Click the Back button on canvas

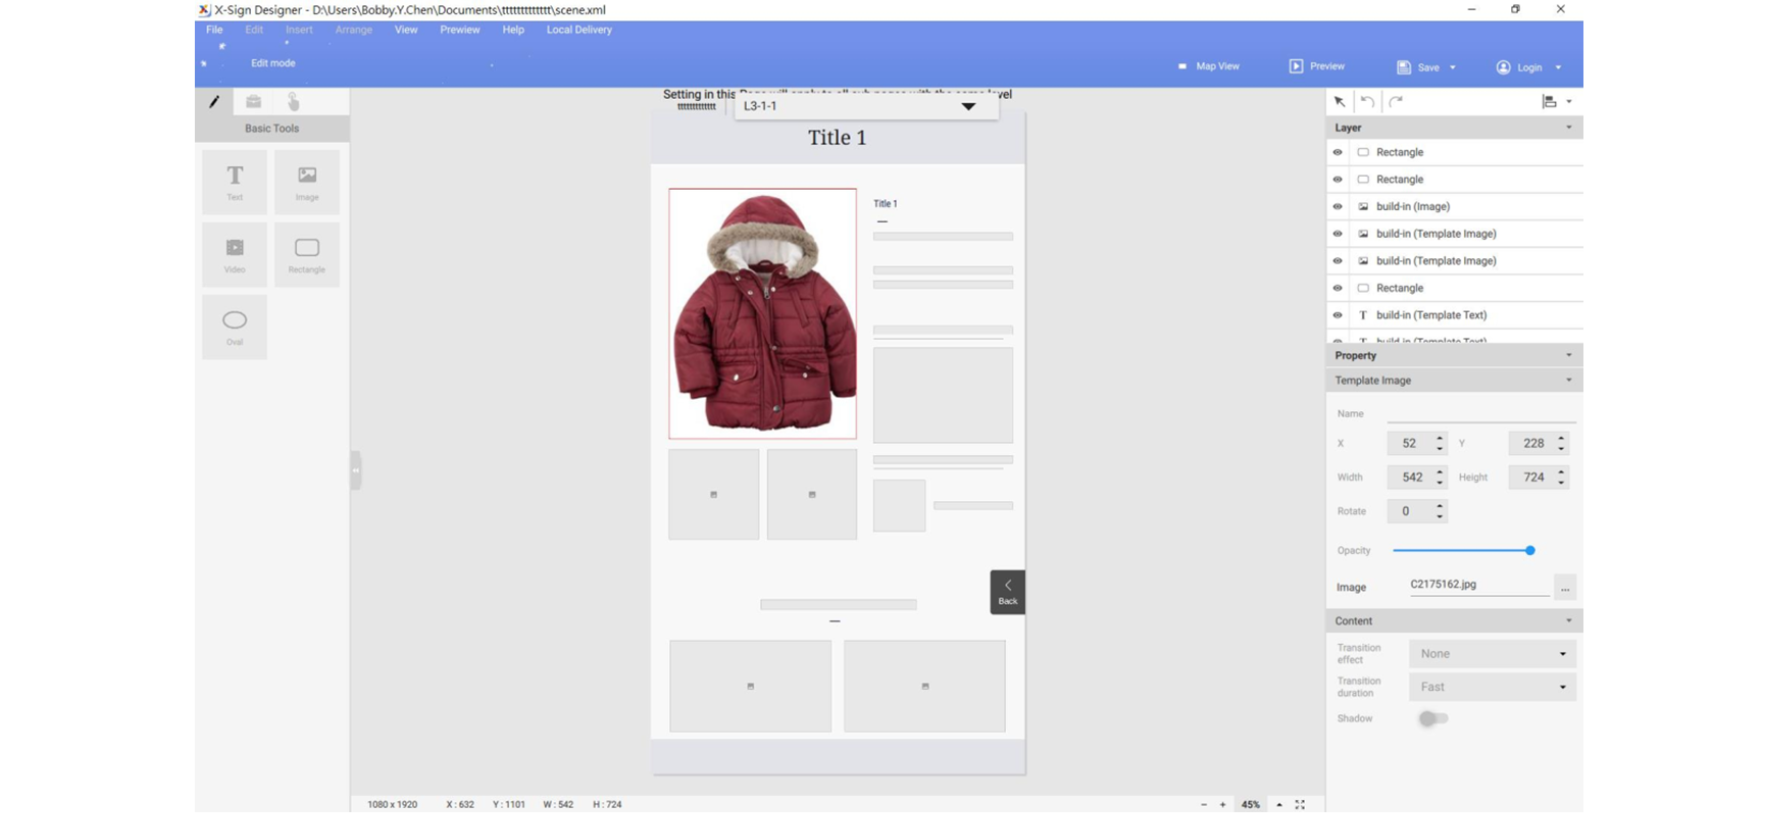1007,592
